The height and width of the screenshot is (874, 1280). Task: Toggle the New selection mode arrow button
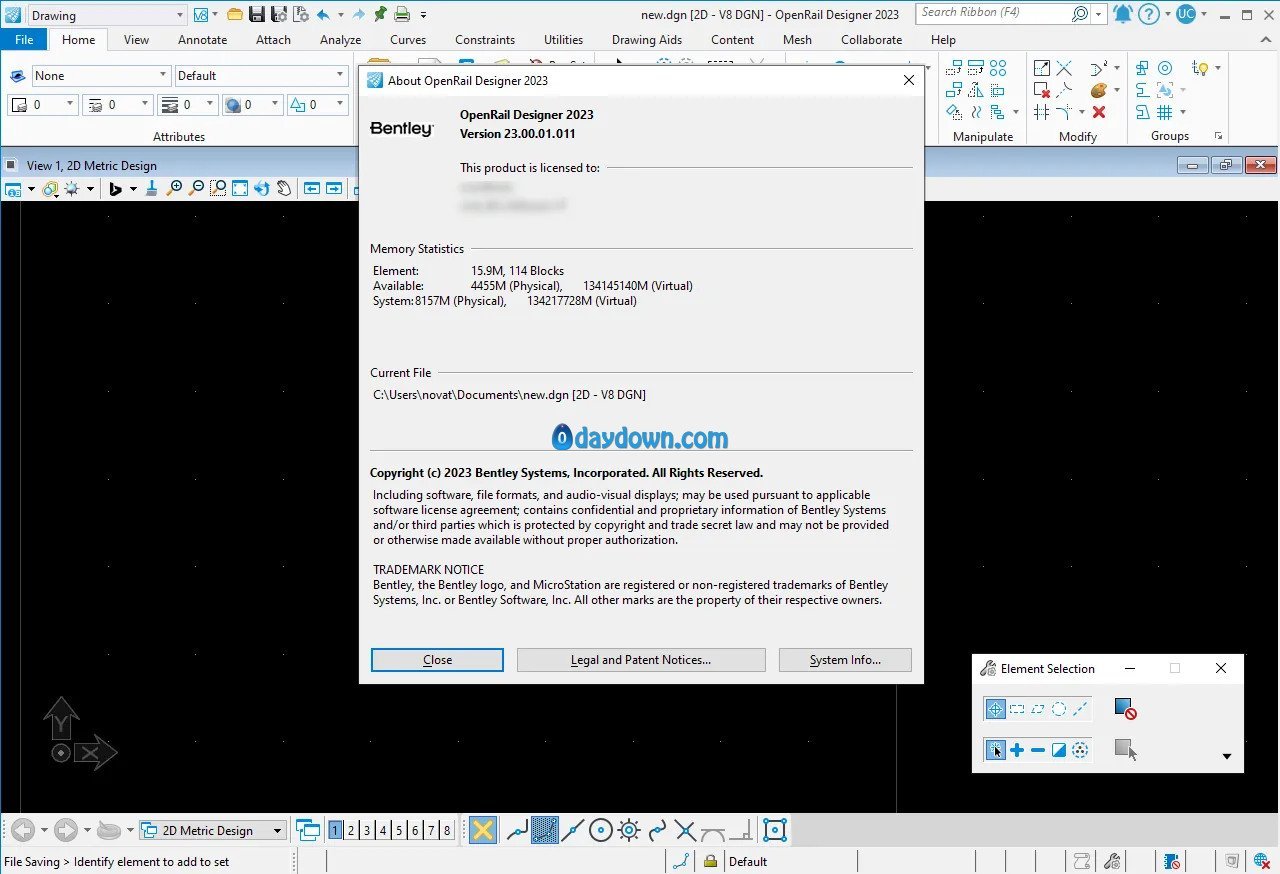click(996, 750)
